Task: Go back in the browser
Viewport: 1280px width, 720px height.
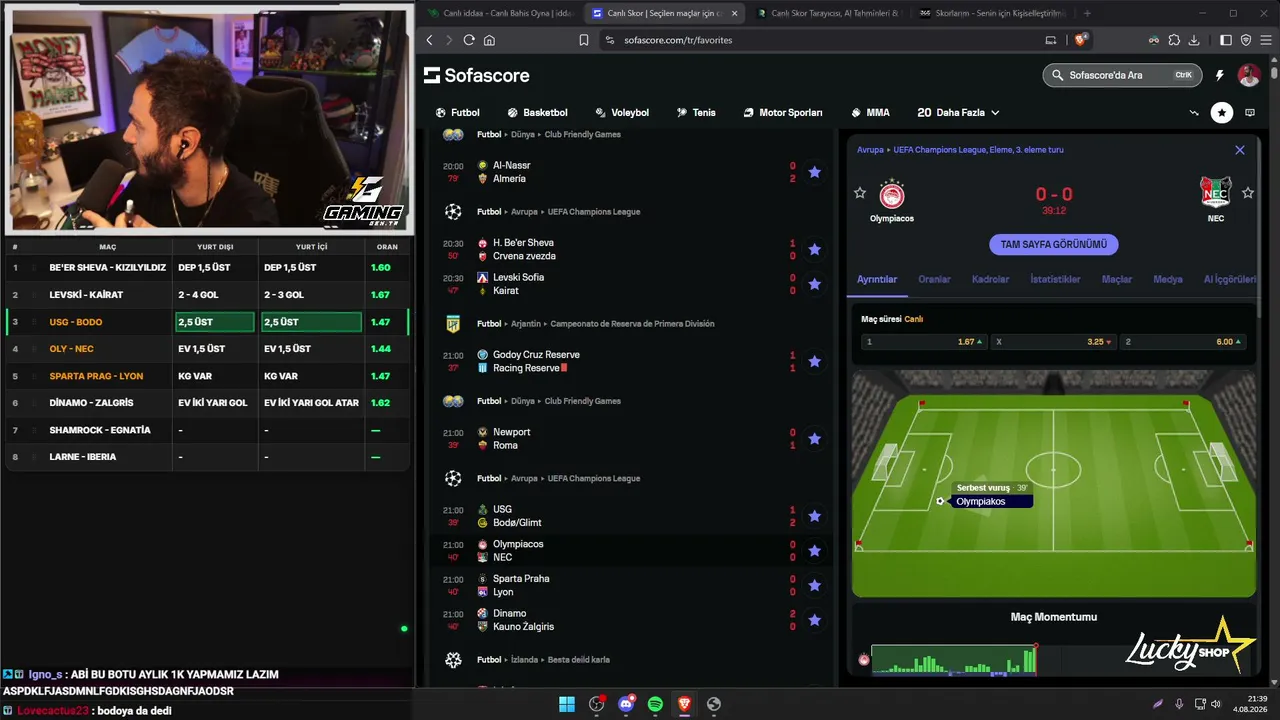Action: point(429,40)
